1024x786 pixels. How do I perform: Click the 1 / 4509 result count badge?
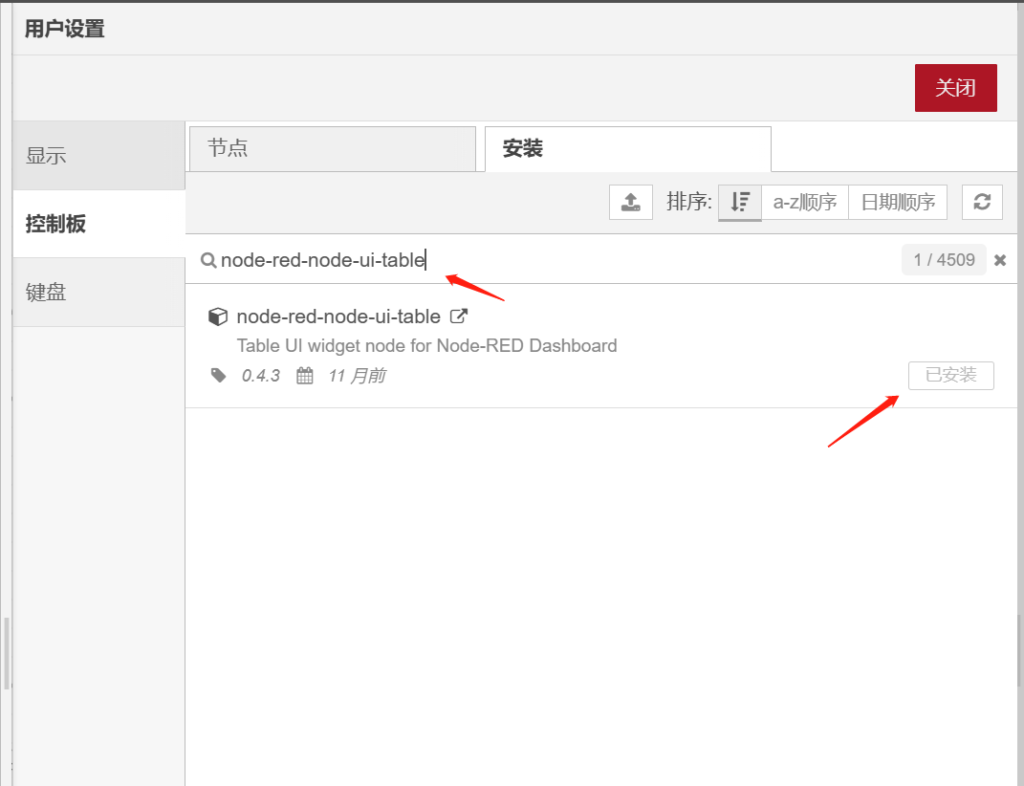coord(943,261)
